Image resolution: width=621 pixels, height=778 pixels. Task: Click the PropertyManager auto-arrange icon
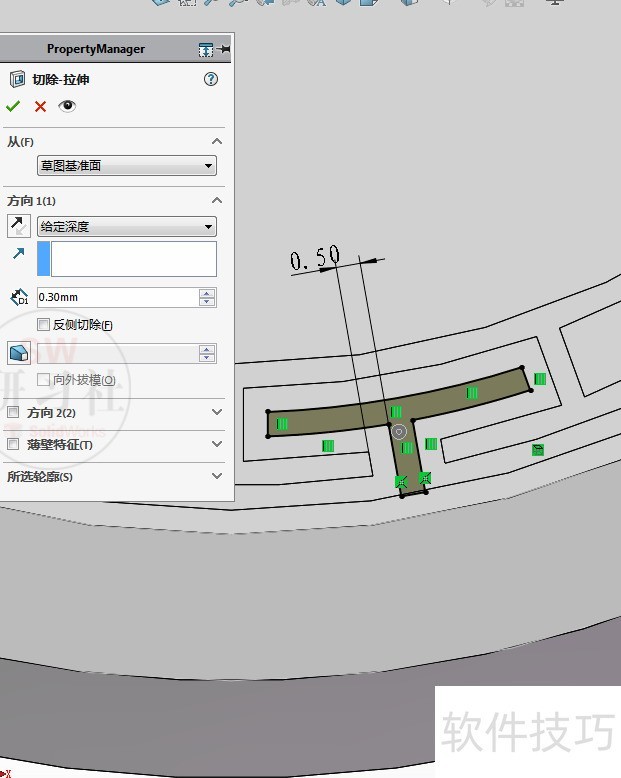click(x=205, y=49)
